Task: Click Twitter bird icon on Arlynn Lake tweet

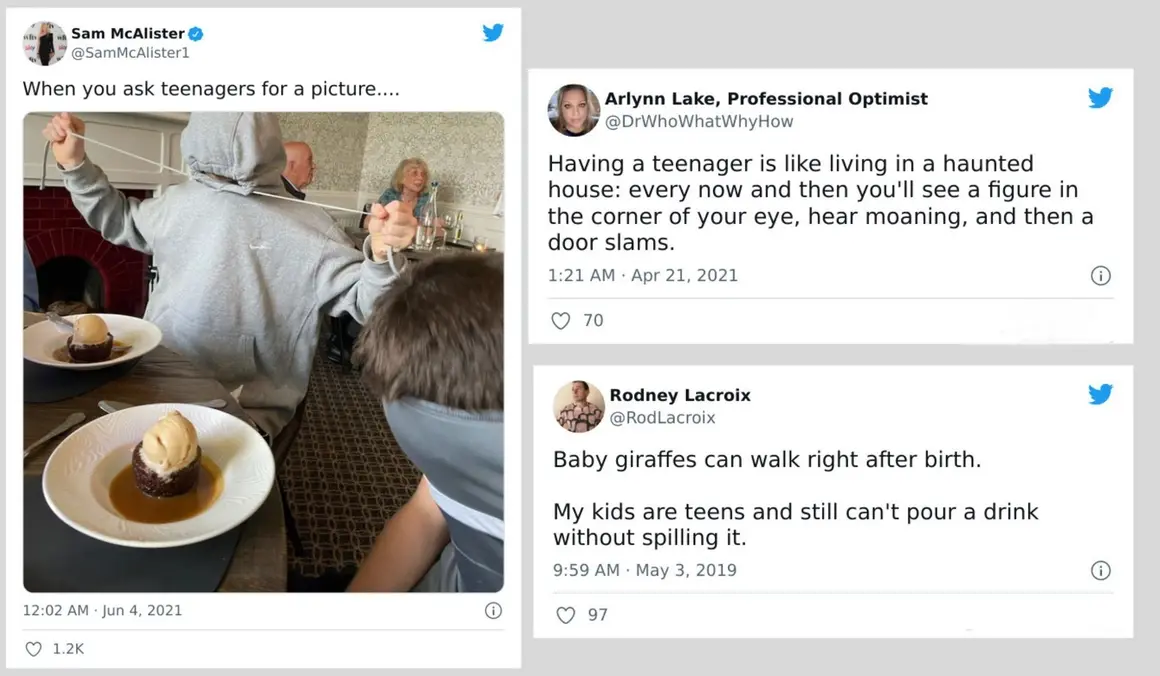Action: [x=1100, y=97]
